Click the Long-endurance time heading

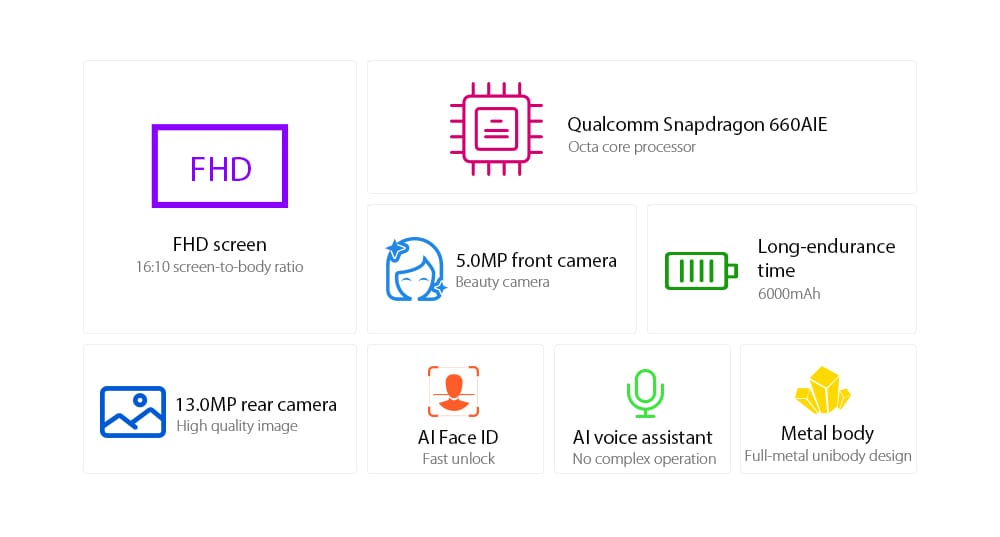[826, 258]
